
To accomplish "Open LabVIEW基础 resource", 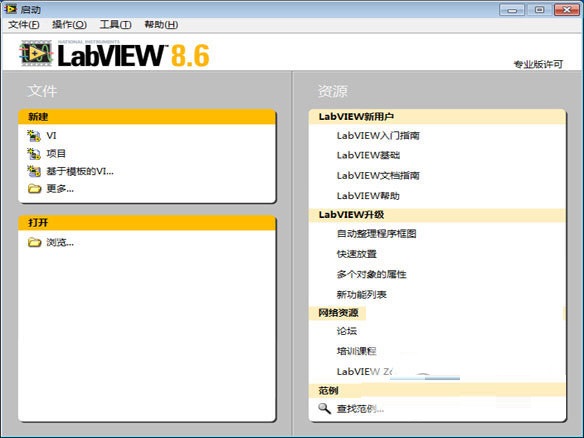I will pos(368,155).
